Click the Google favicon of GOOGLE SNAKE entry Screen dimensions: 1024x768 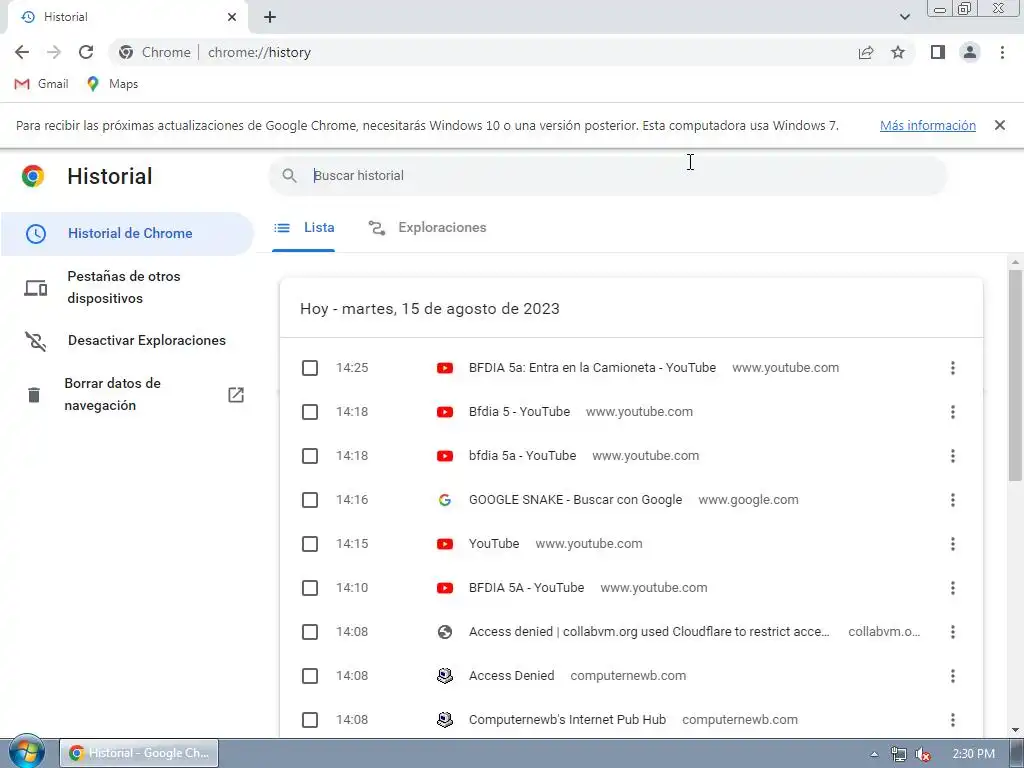(445, 500)
